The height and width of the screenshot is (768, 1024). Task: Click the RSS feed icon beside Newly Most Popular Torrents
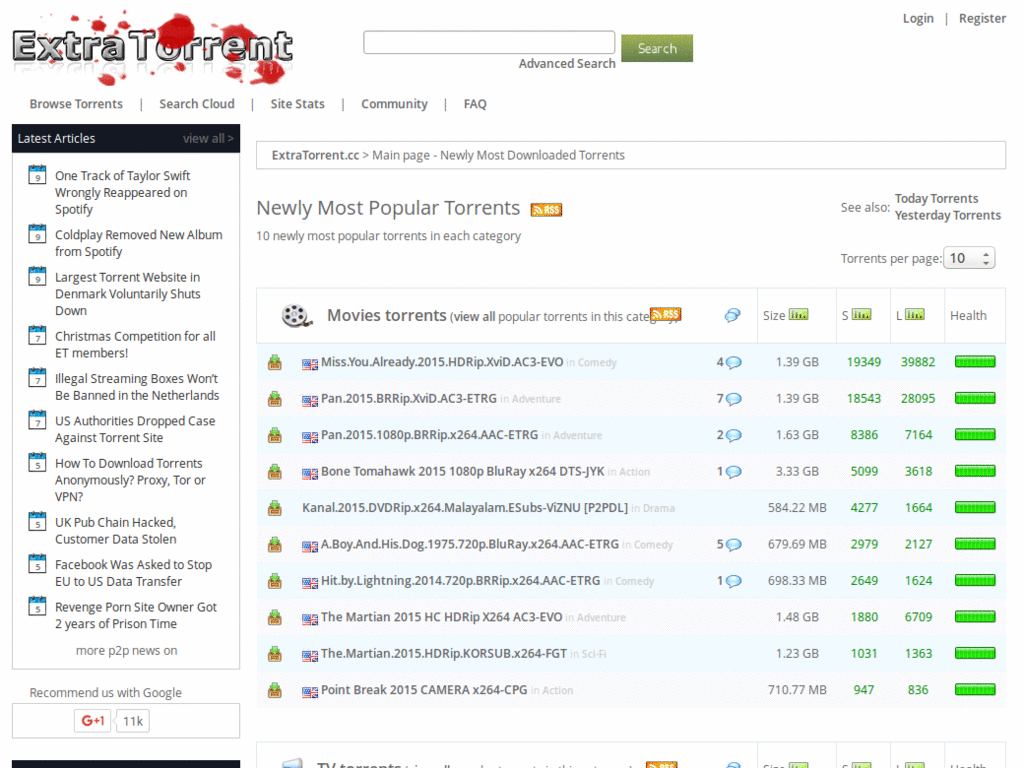point(546,209)
